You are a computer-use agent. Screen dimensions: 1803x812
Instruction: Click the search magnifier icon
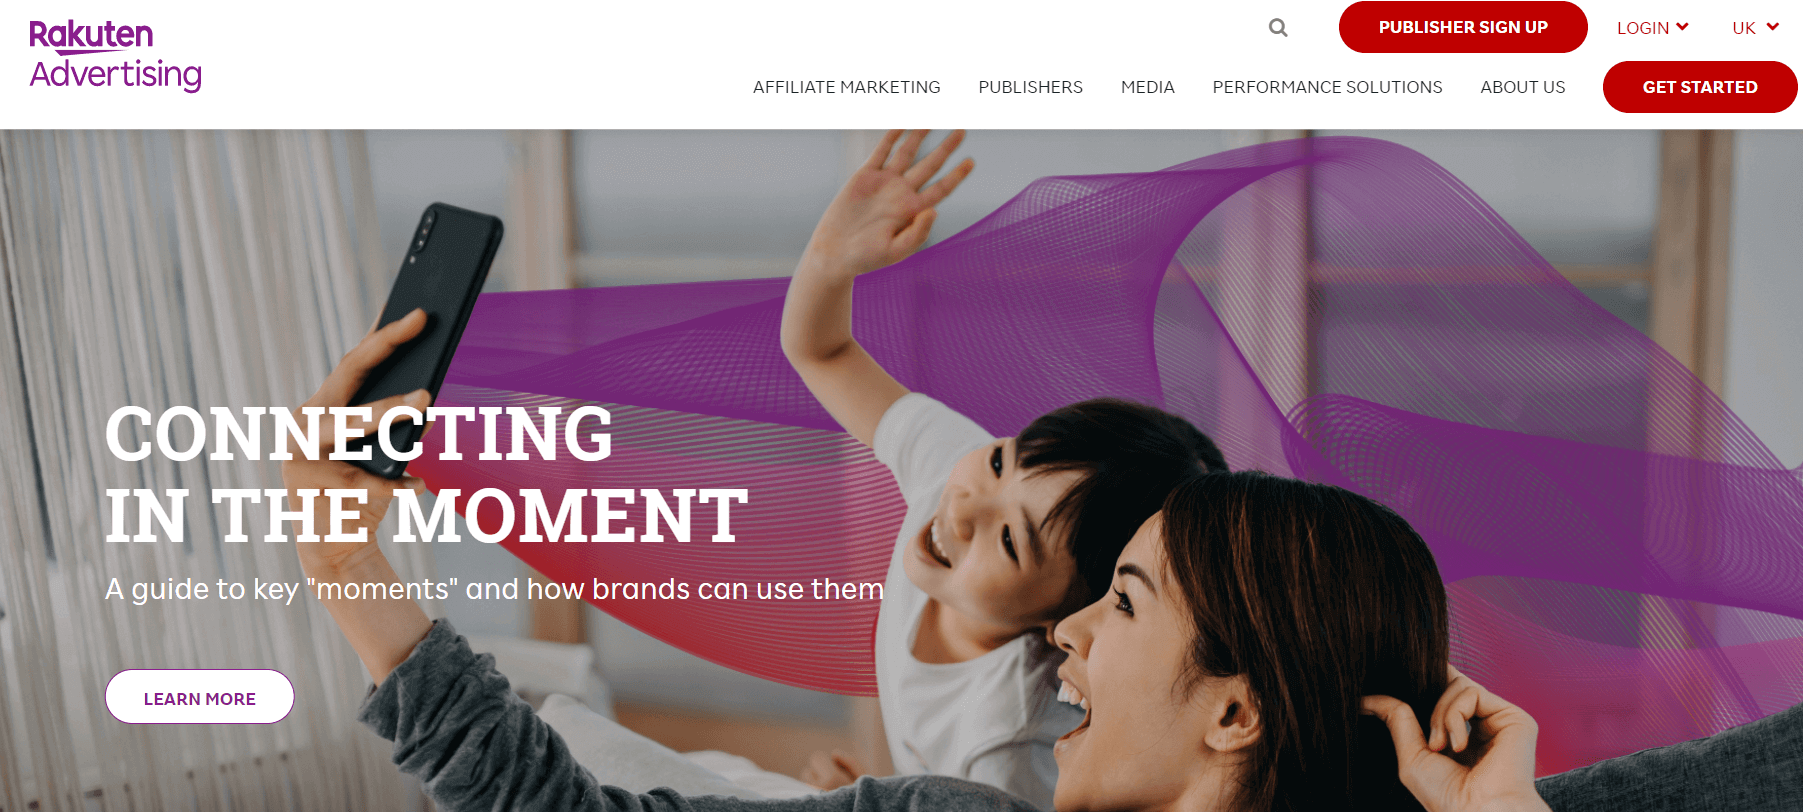click(x=1278, y=28)
